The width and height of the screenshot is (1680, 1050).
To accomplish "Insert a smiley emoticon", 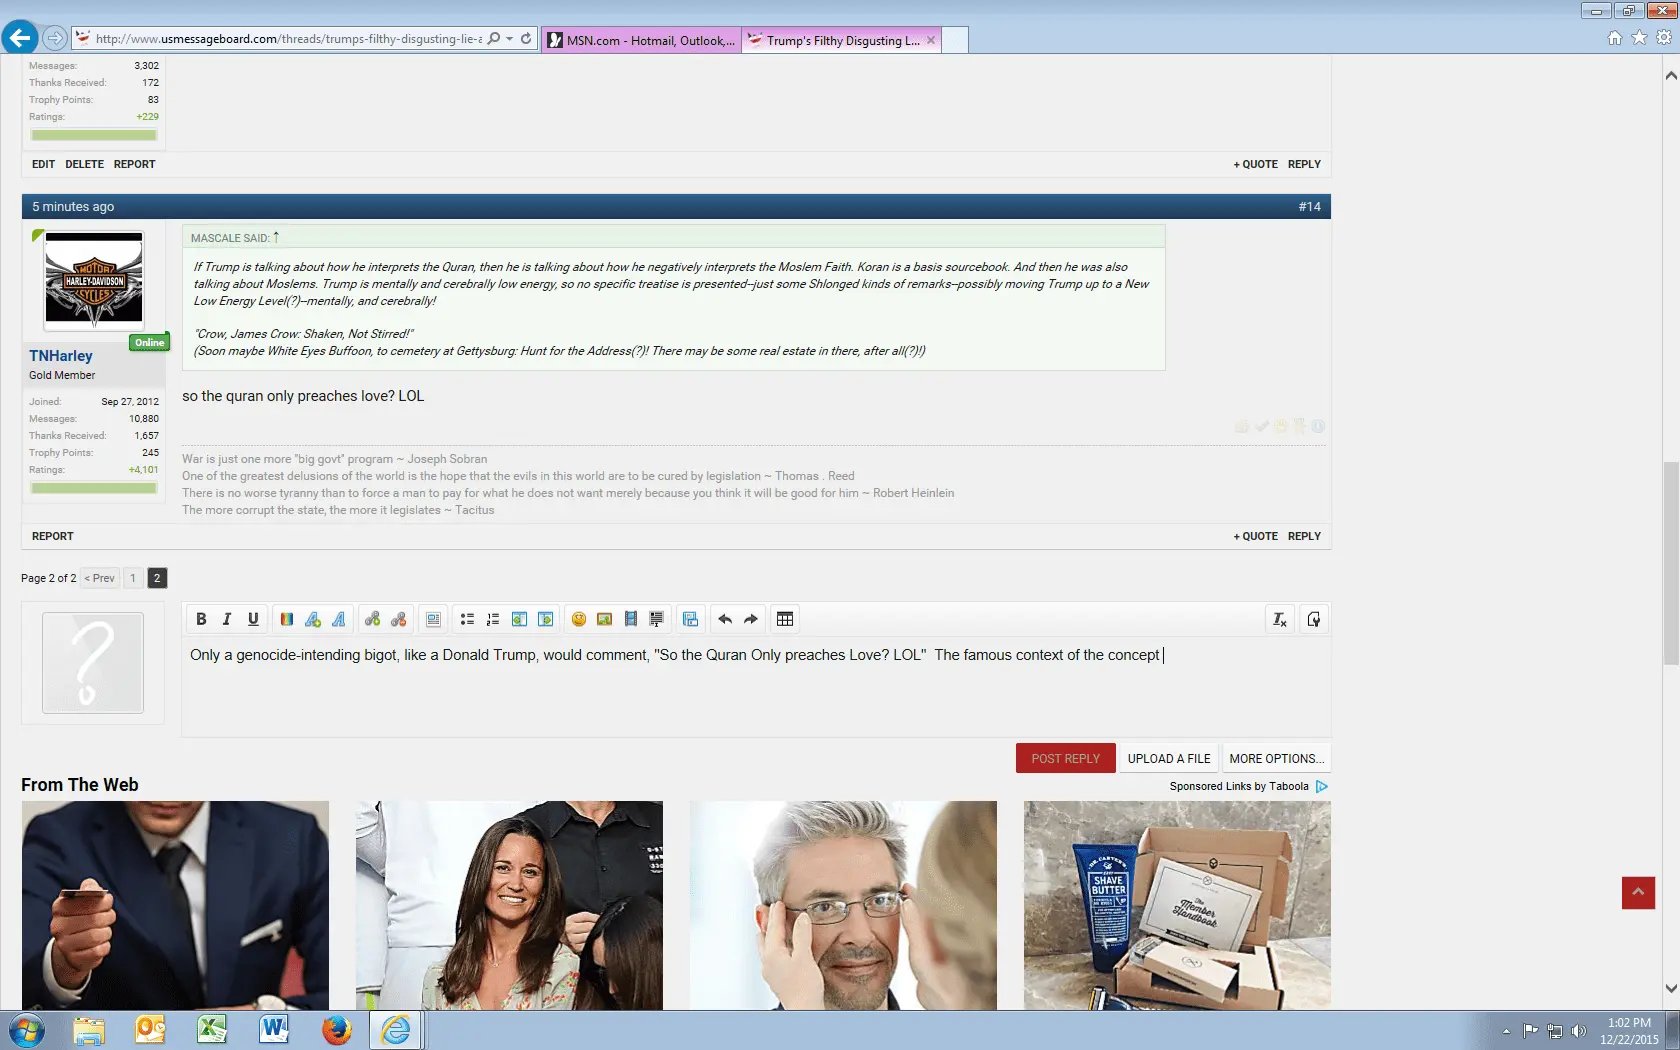I will pos(578,620).
